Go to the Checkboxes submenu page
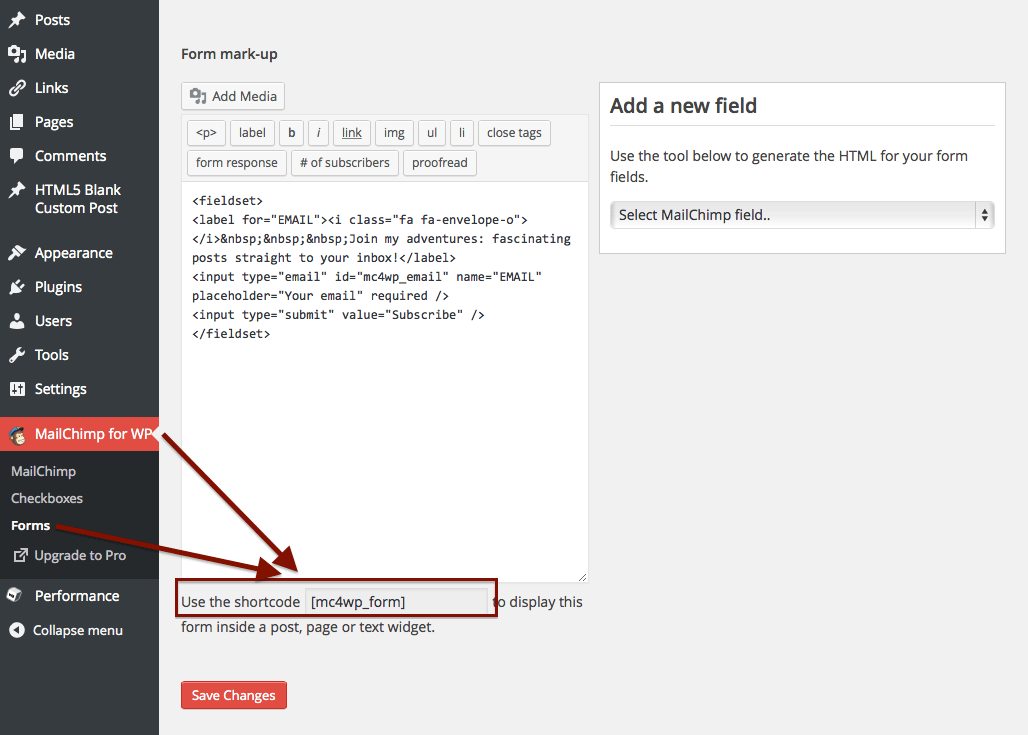 click(x=47, y=498)
